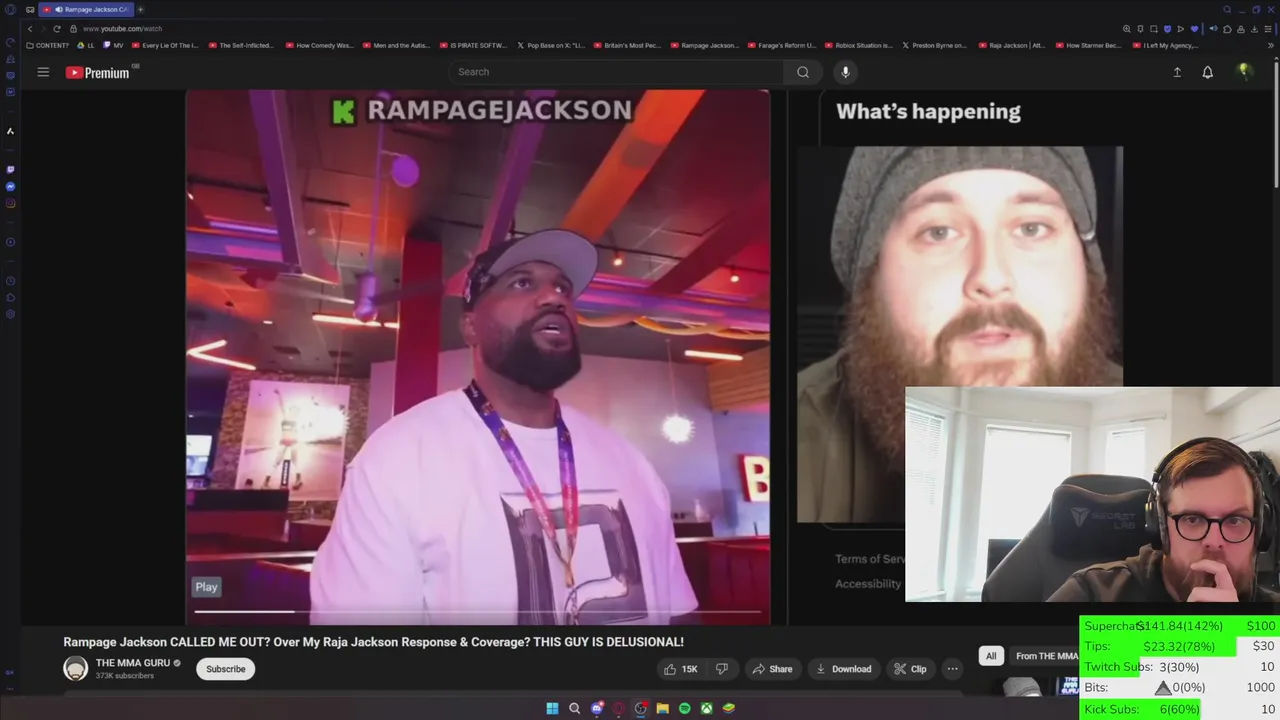
Task: Seek along the video progress bar
Action: 477,611
